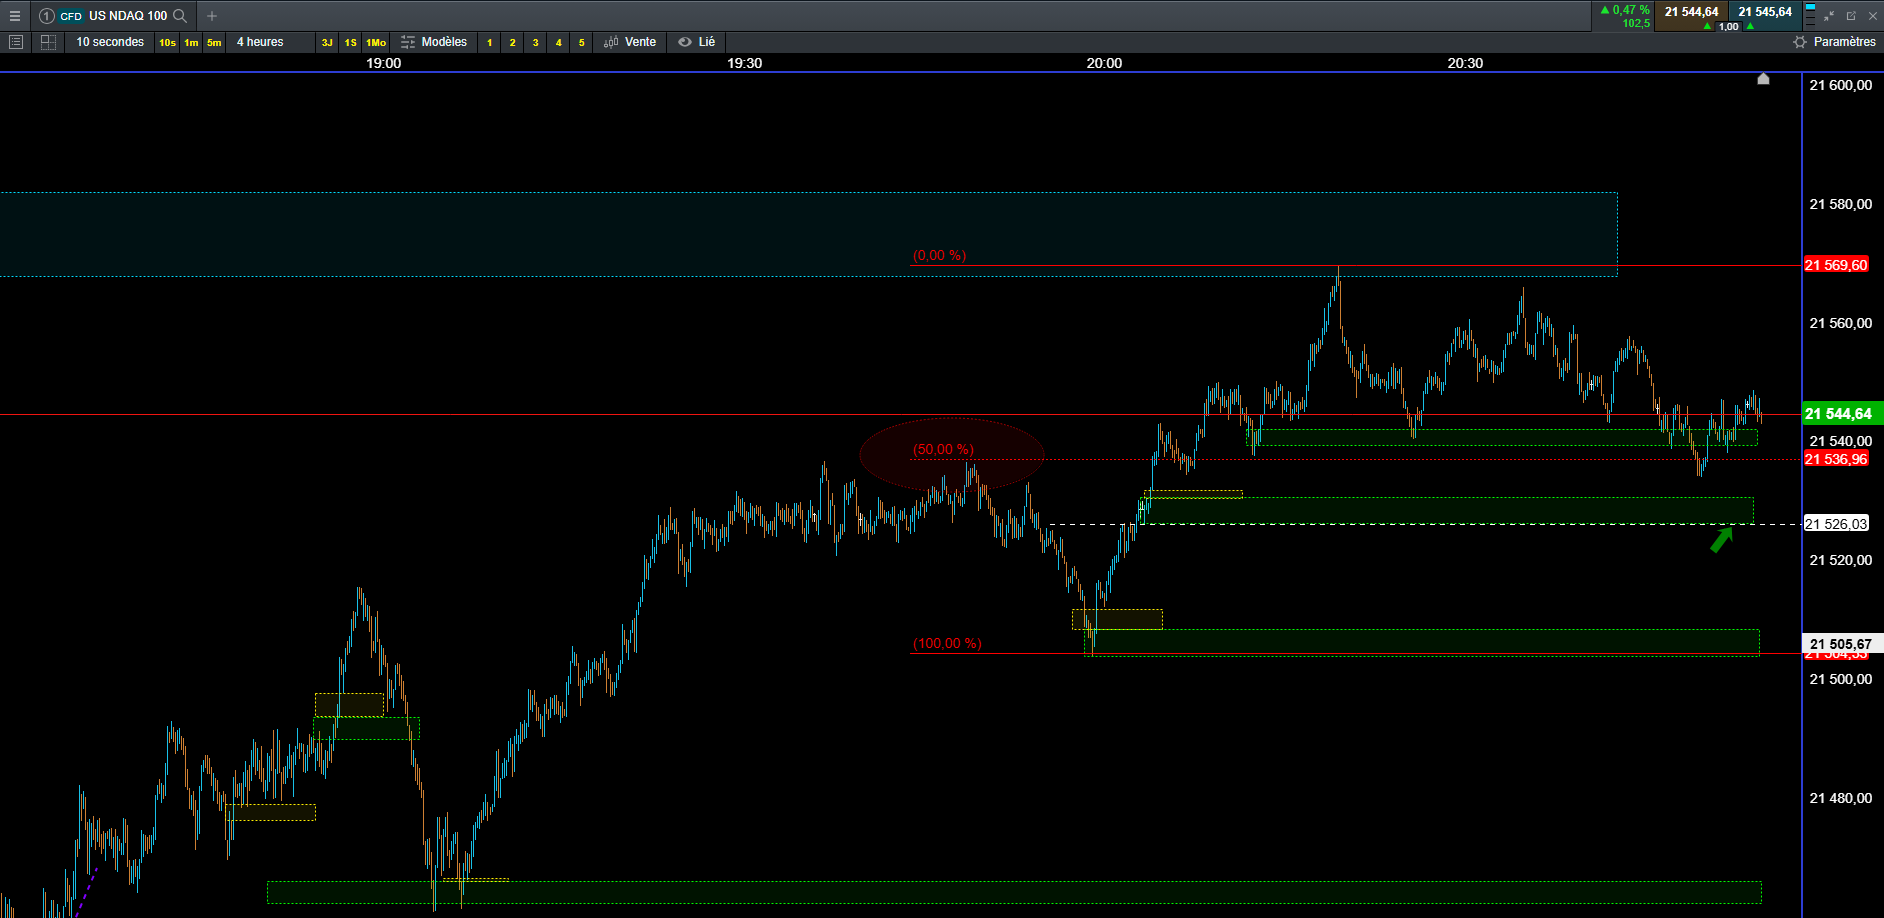Click the sell price 21 544,64
This screenshot has width=1884, height=918.
point(1691,12)
